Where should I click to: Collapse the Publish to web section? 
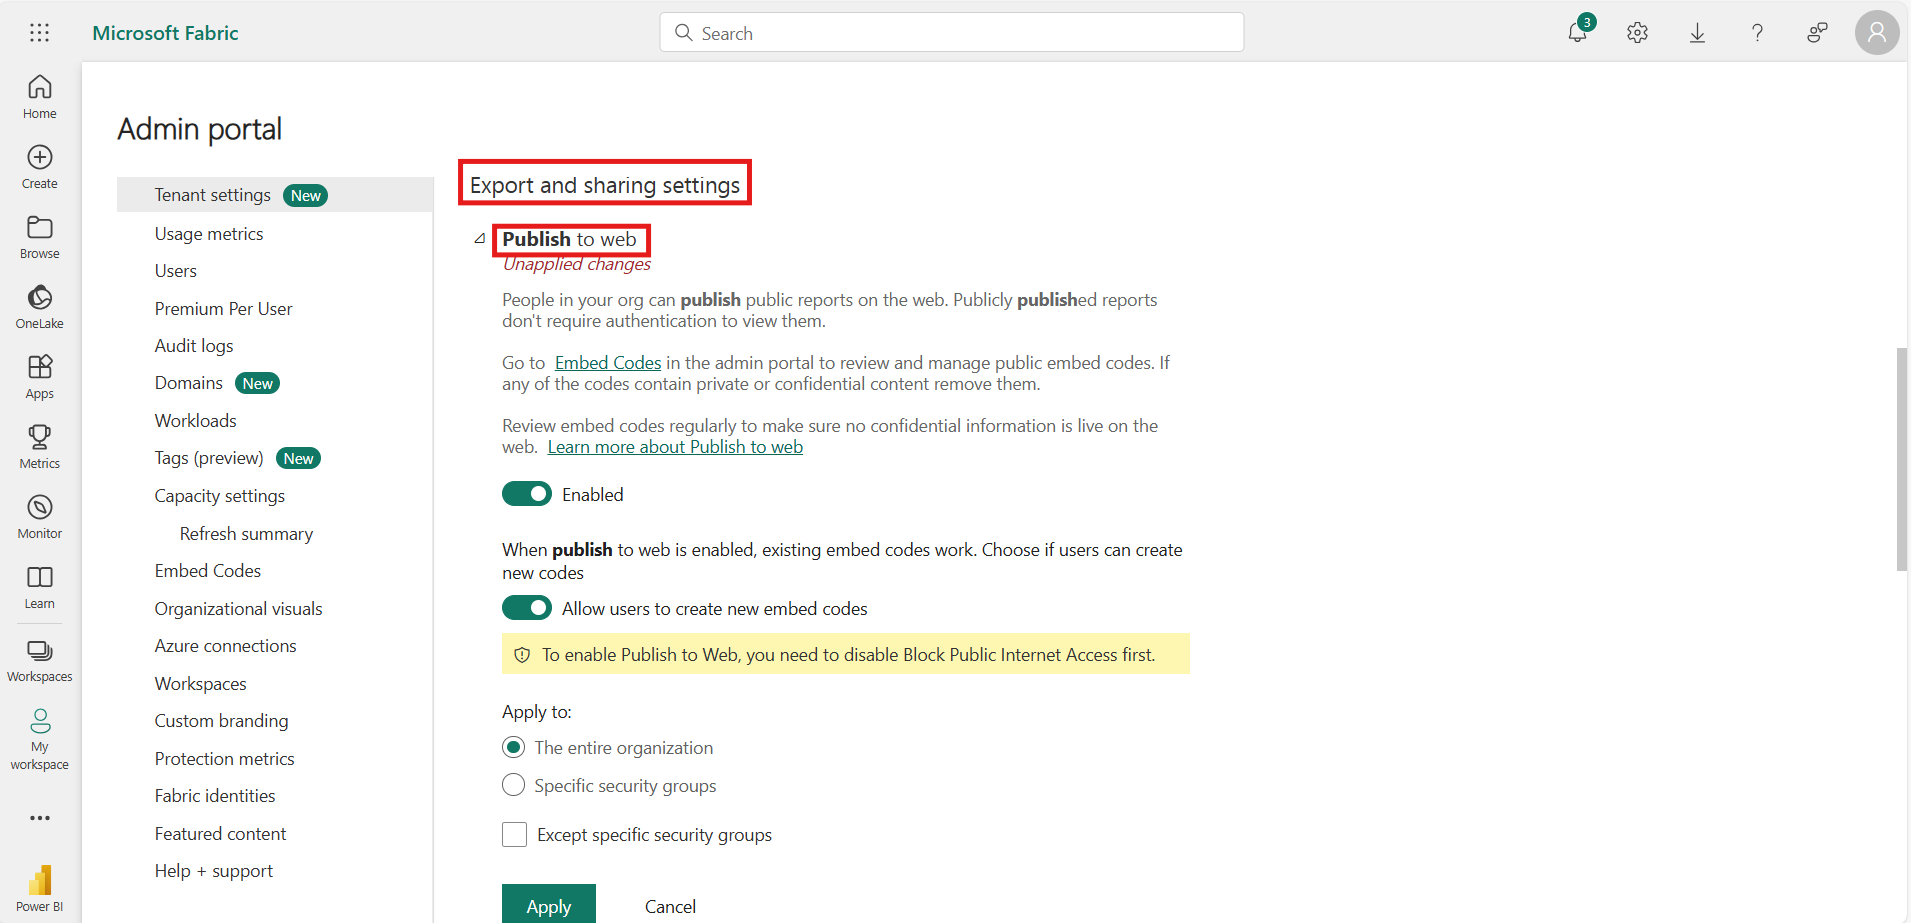[480, 239]
